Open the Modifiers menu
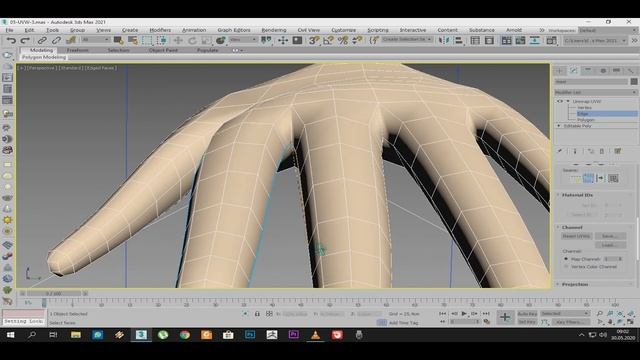This screenshot has height=360, width=640. coord(160,30)
